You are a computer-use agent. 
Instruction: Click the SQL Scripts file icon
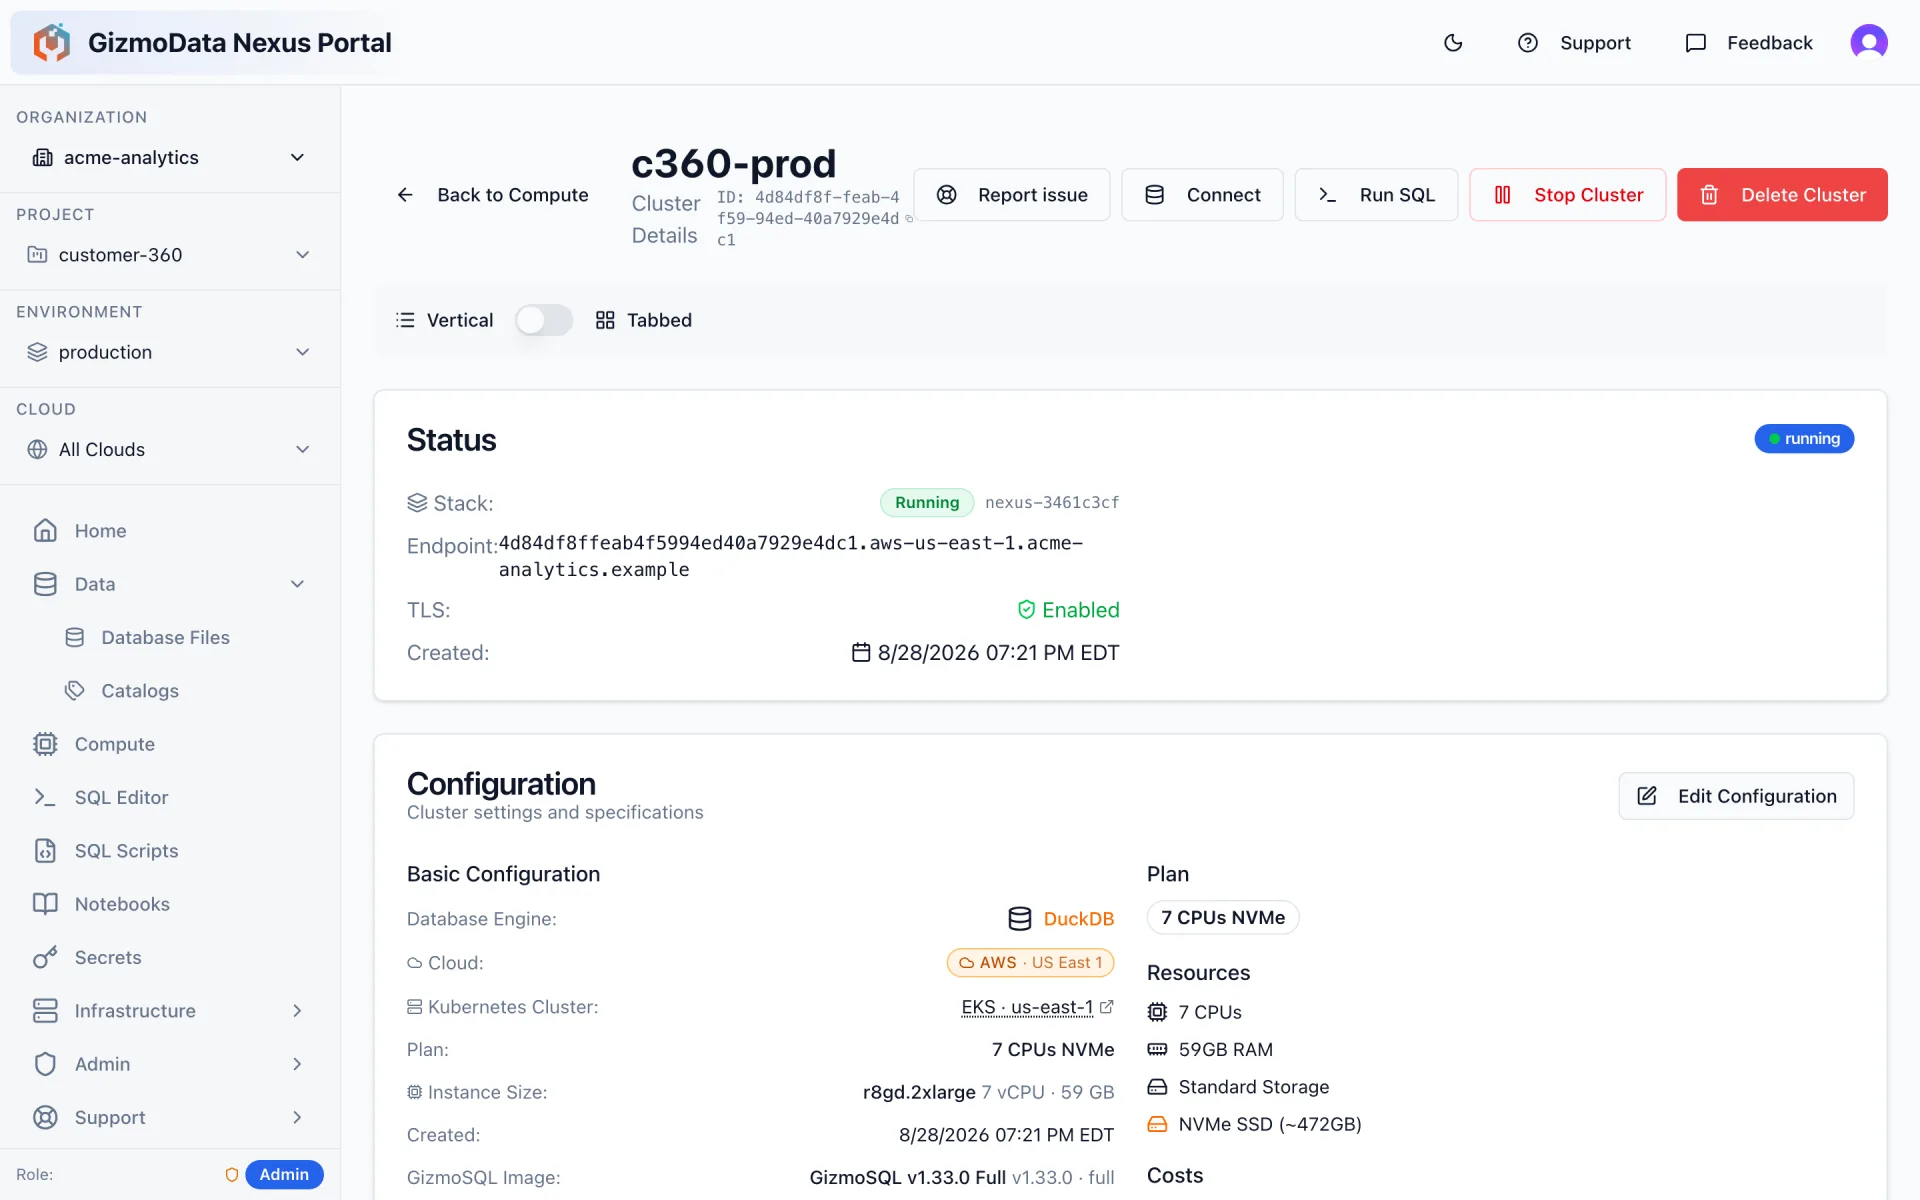pyautogui.click(x=45, y=851)
